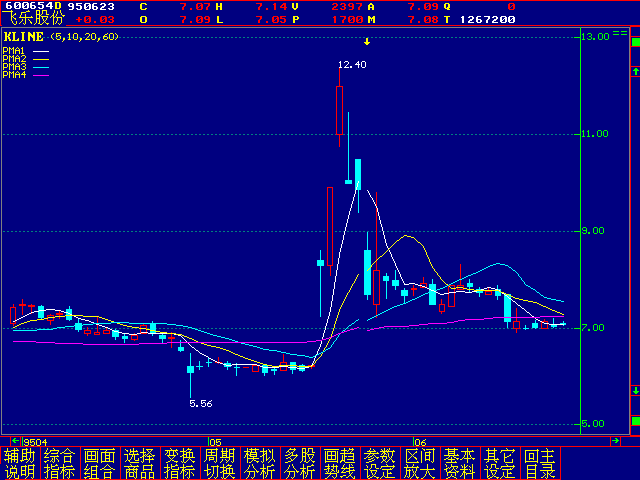Click 选择商品 to choose a stock

(x=140, y=463)
